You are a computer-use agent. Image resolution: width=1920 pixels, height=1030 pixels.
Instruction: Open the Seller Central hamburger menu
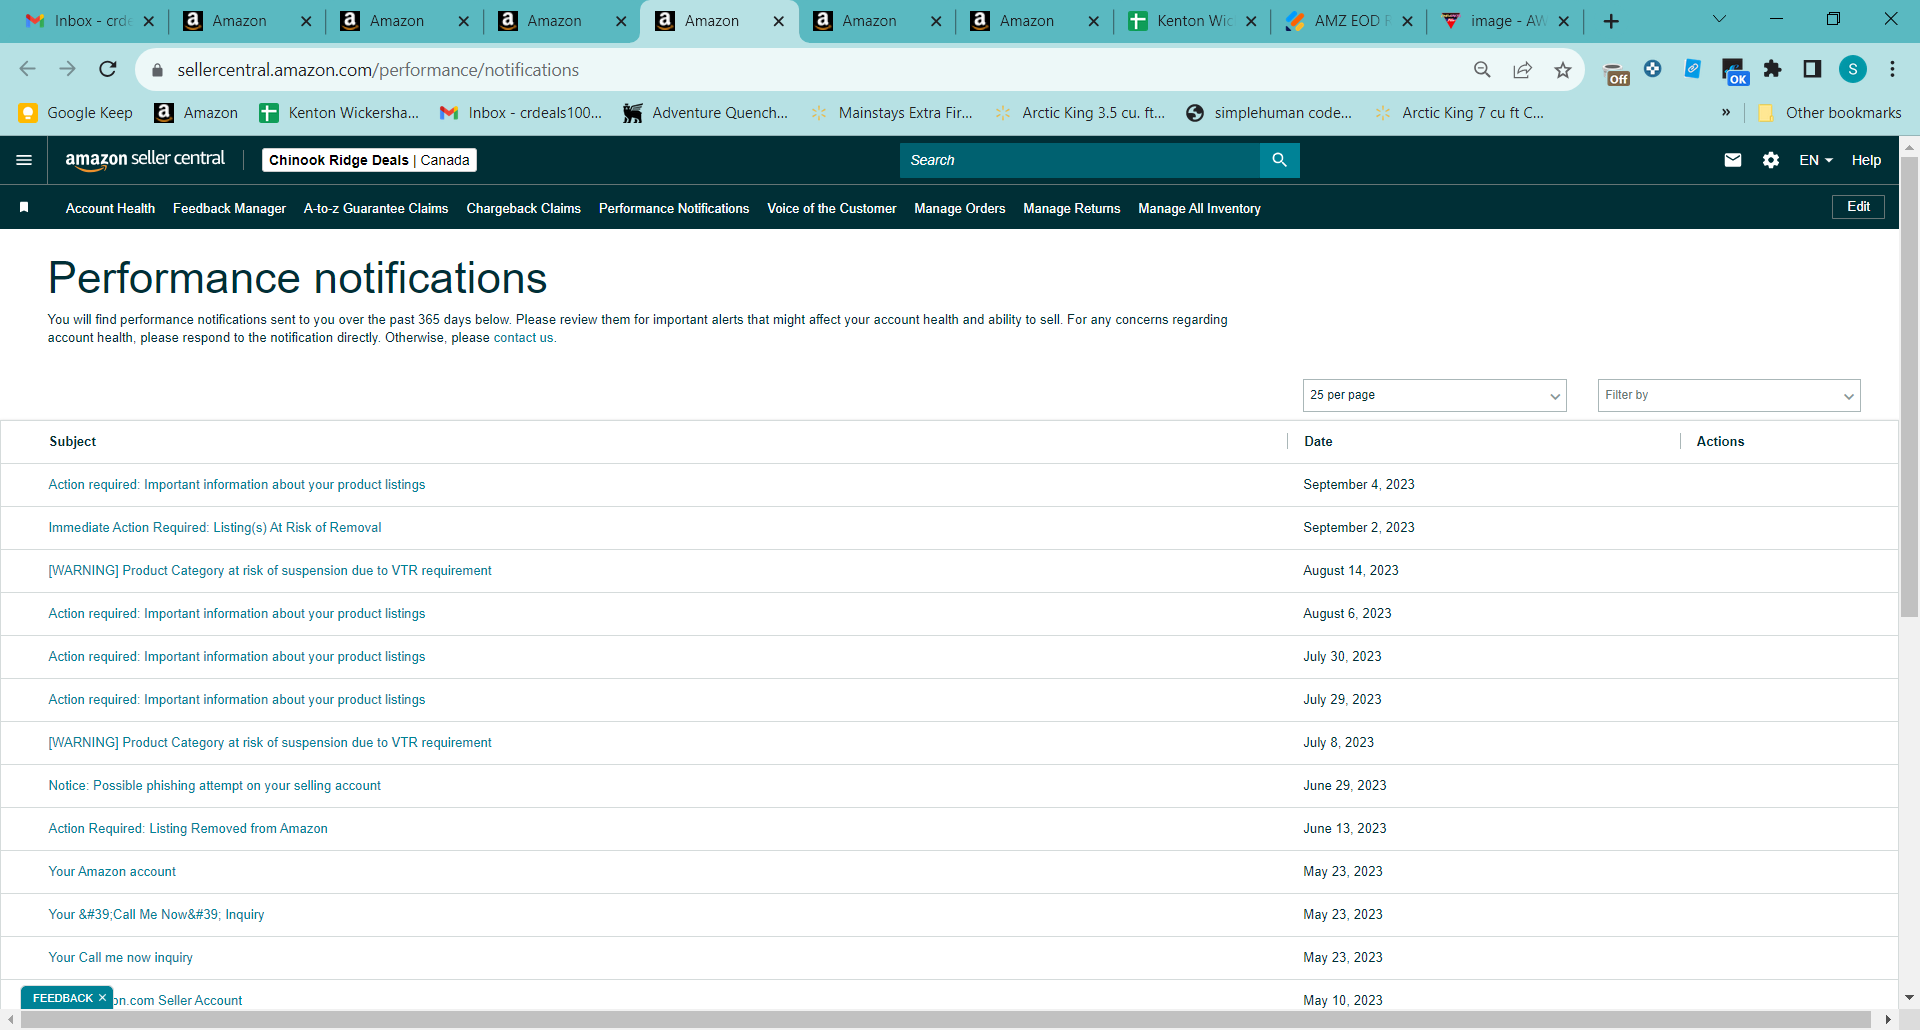tap(24, 160)
